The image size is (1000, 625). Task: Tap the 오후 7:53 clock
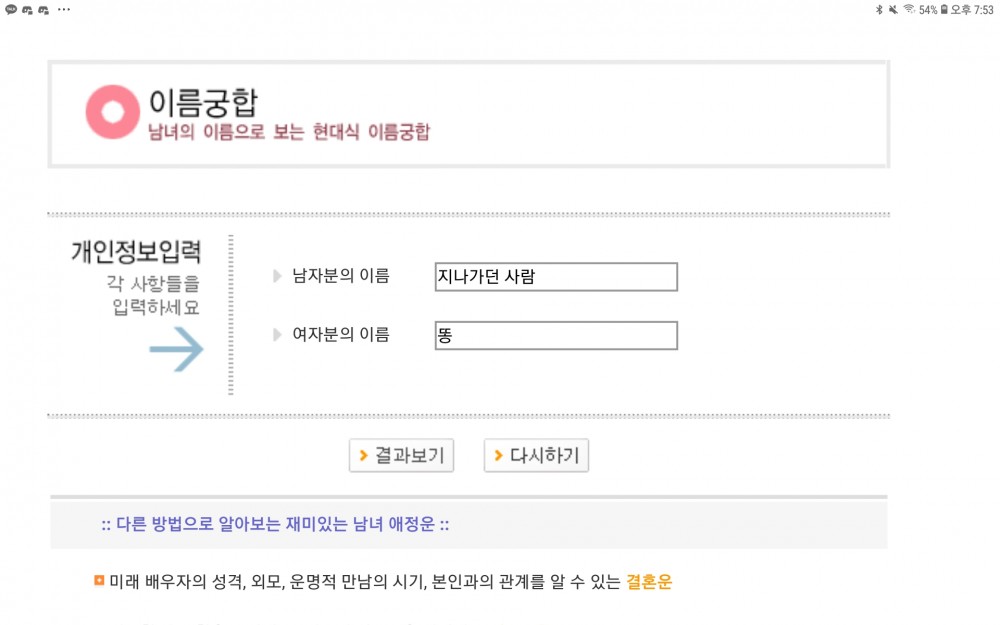(x=972, y=10)
